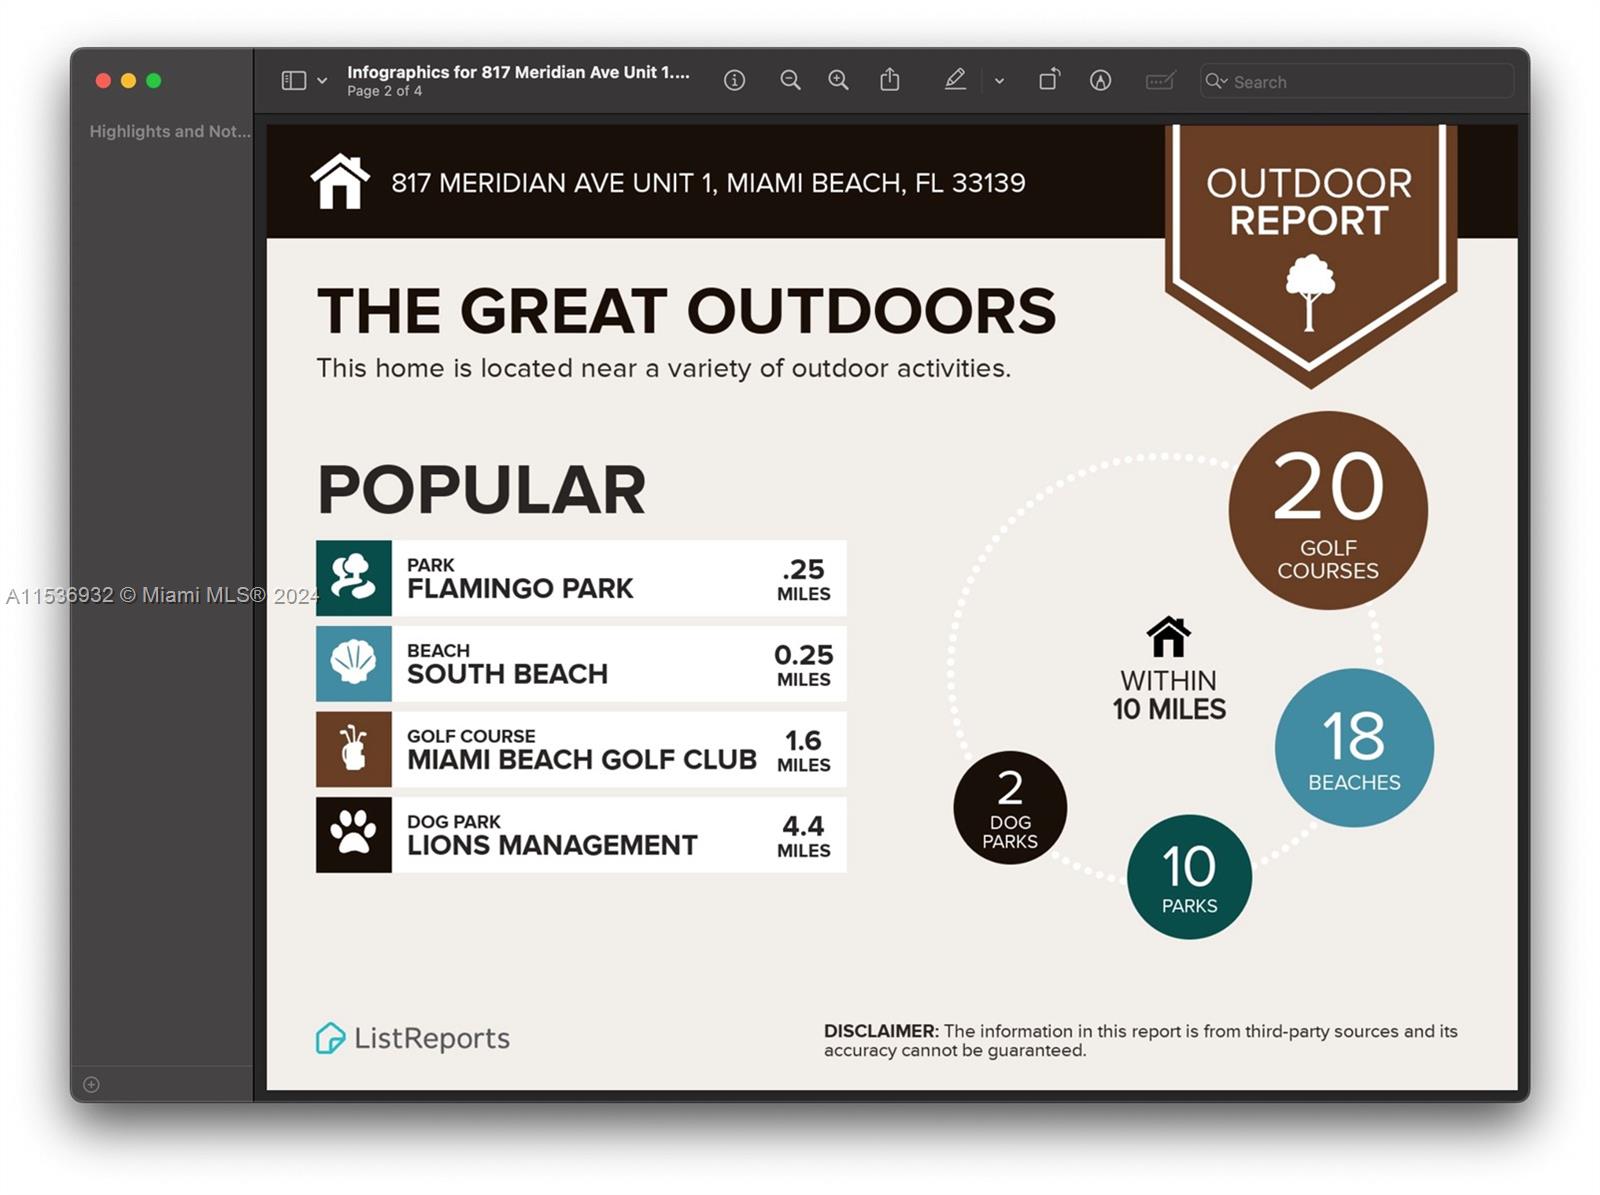The width and height of the screenshot is (1600, 1195).
Task: Click the Flamingo Park row
Action: (581, 578)
